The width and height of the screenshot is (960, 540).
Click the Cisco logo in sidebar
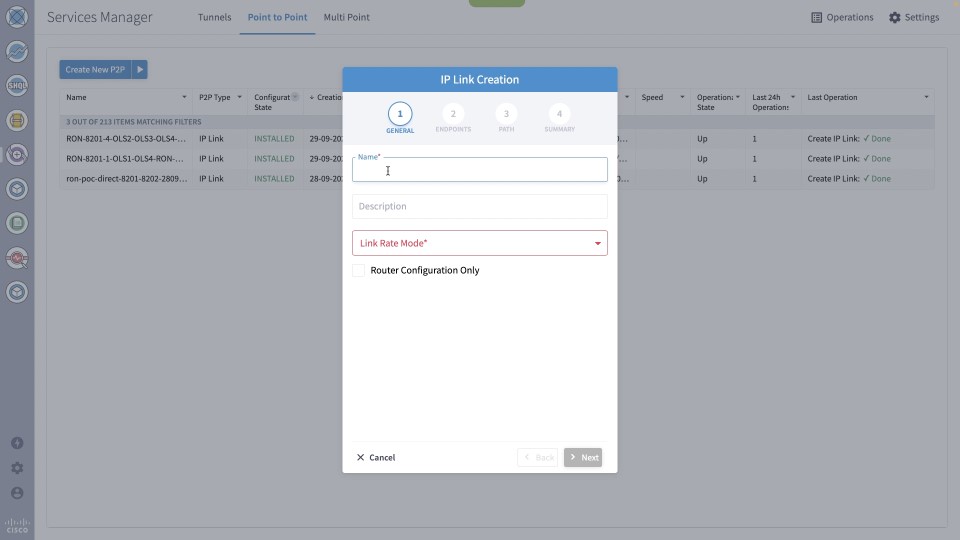point(17,526)
